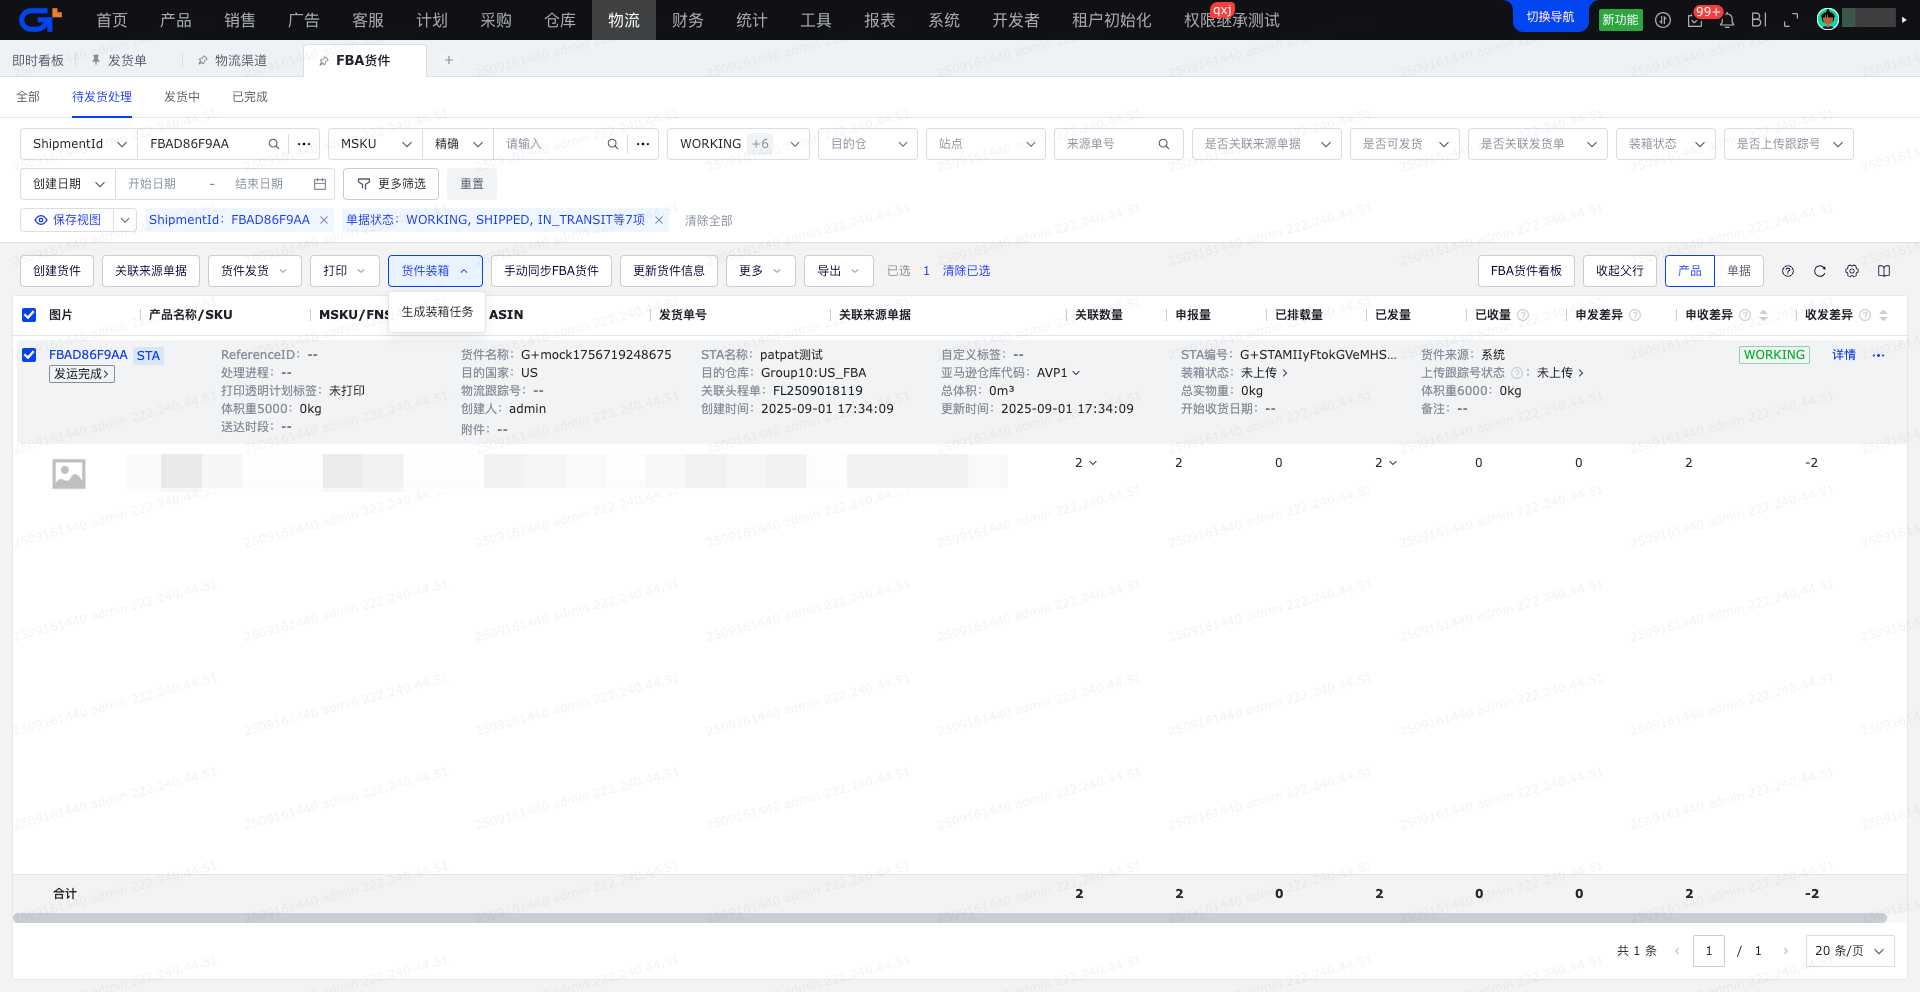Toggle the select-all checkbox in the table header

click(x=29, y=315)
